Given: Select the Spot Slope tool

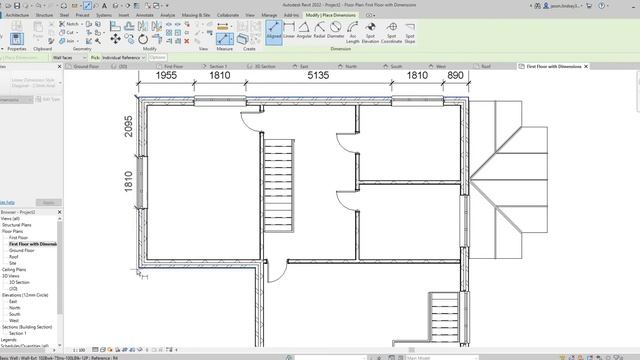Looking at the screenshot, I should click(x=410, y=32).
